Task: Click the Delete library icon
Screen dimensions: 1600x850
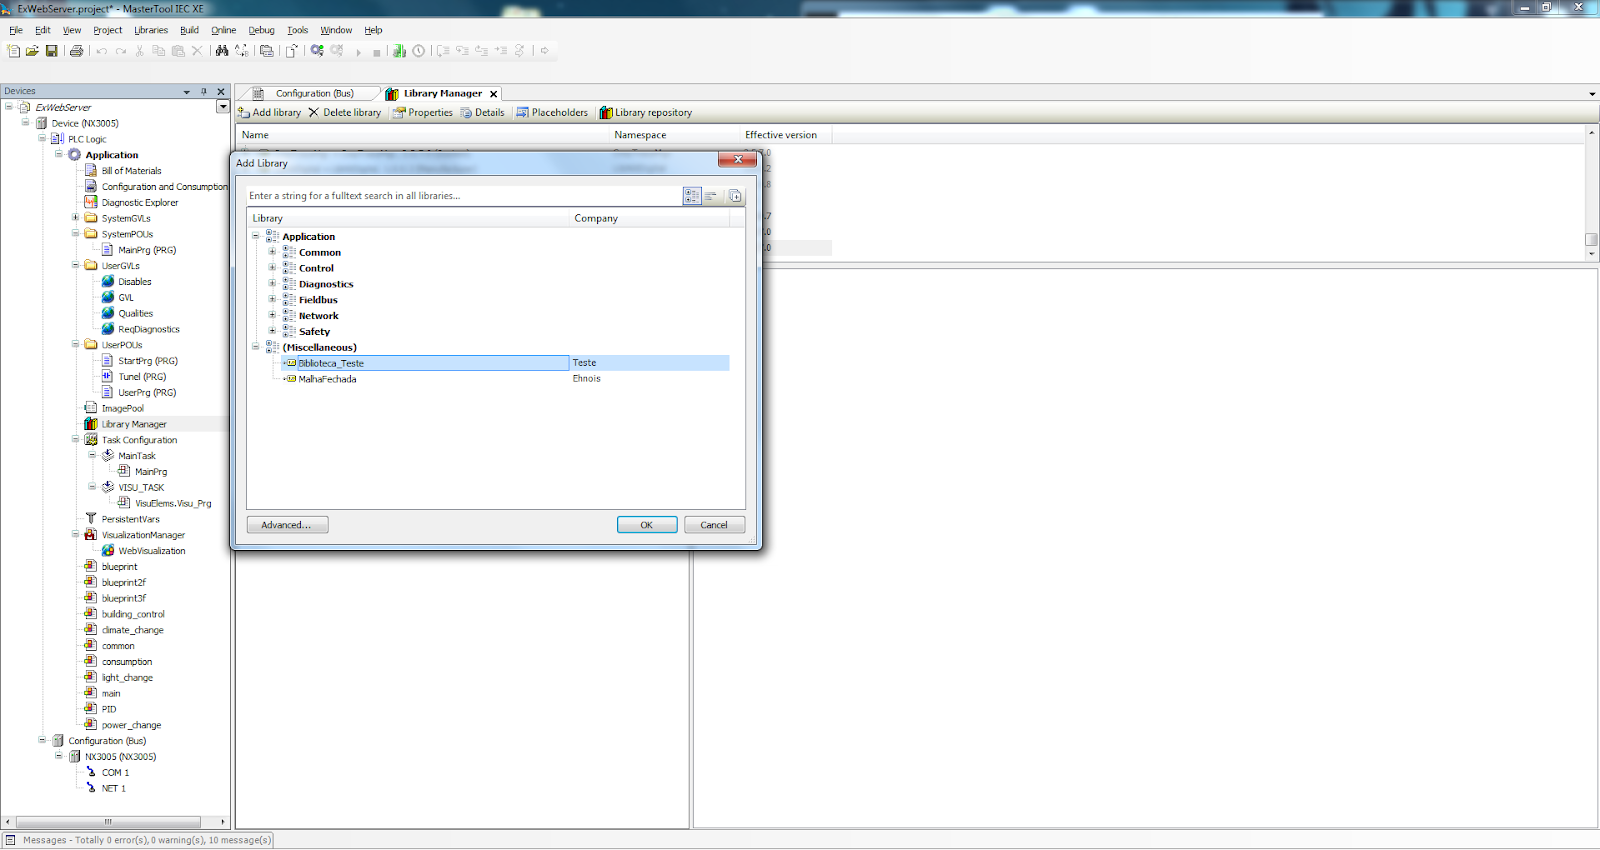Action: (314, 113)
